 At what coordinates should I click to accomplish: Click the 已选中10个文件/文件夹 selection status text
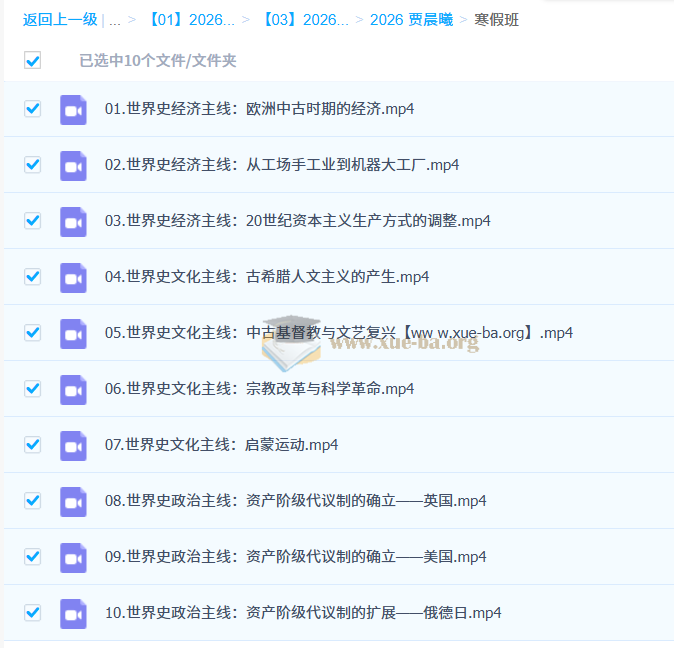click(x=158, y=61)
